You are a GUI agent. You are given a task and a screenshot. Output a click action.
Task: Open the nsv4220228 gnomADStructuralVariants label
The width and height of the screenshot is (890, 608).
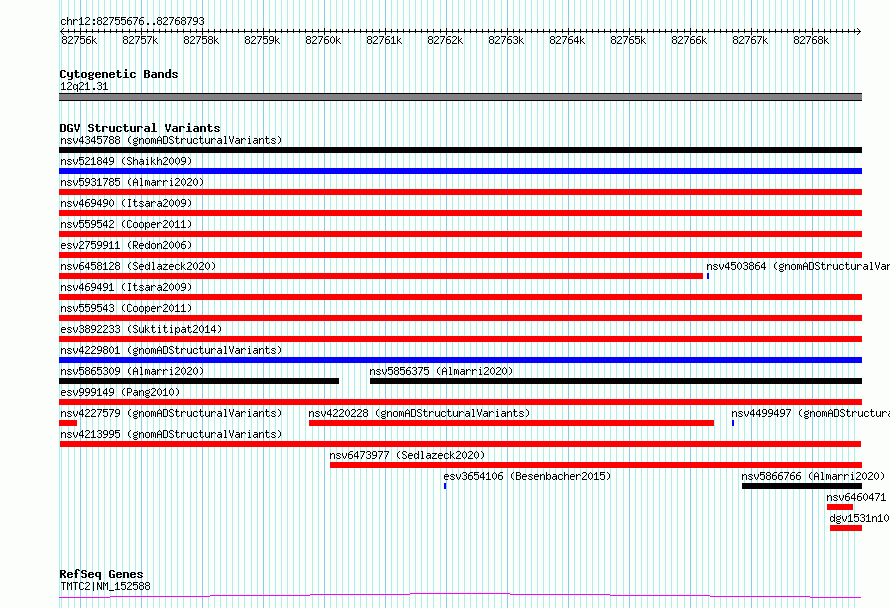coord(419,413)
